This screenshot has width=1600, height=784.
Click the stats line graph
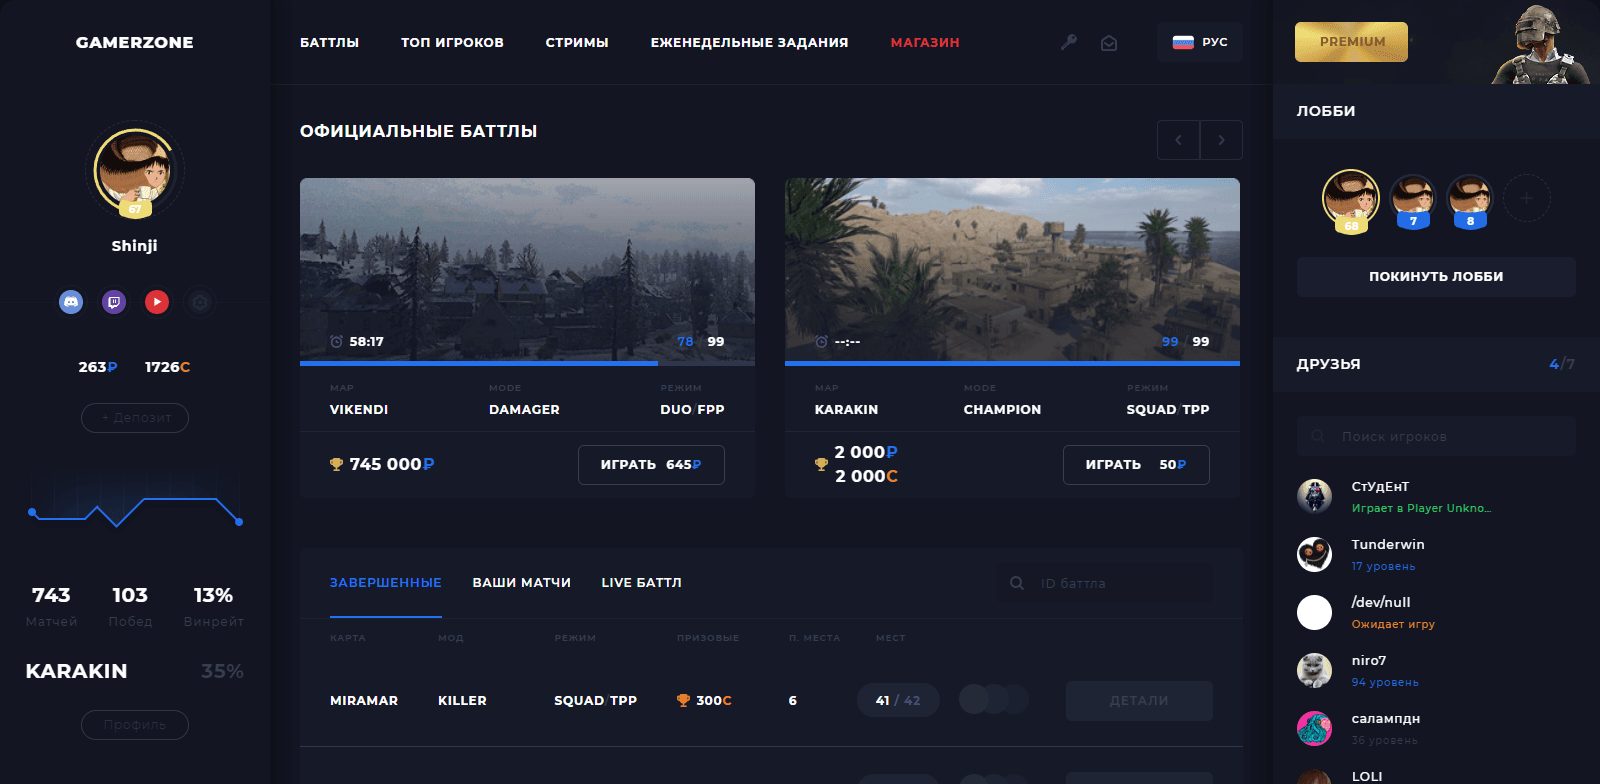coord(135,510)
